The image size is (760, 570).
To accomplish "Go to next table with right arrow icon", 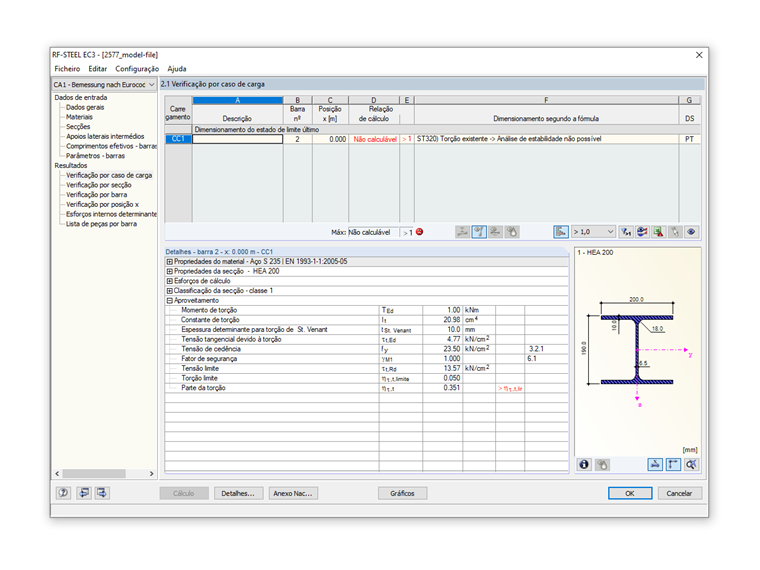I will click(102, 493).
